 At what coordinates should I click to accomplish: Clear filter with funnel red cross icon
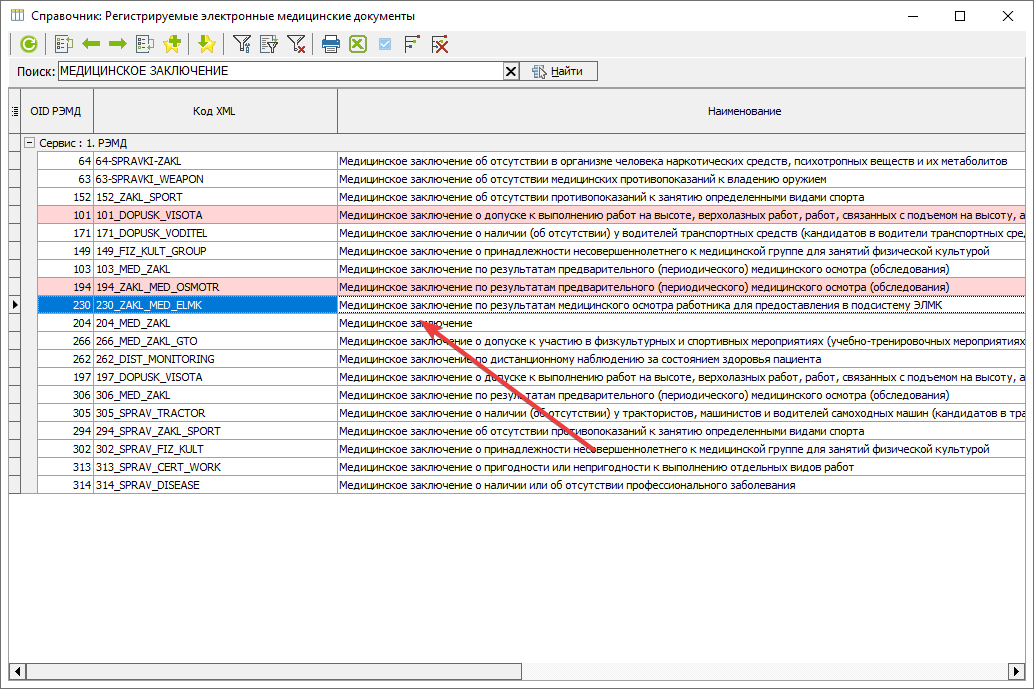(x=296, y=44)
